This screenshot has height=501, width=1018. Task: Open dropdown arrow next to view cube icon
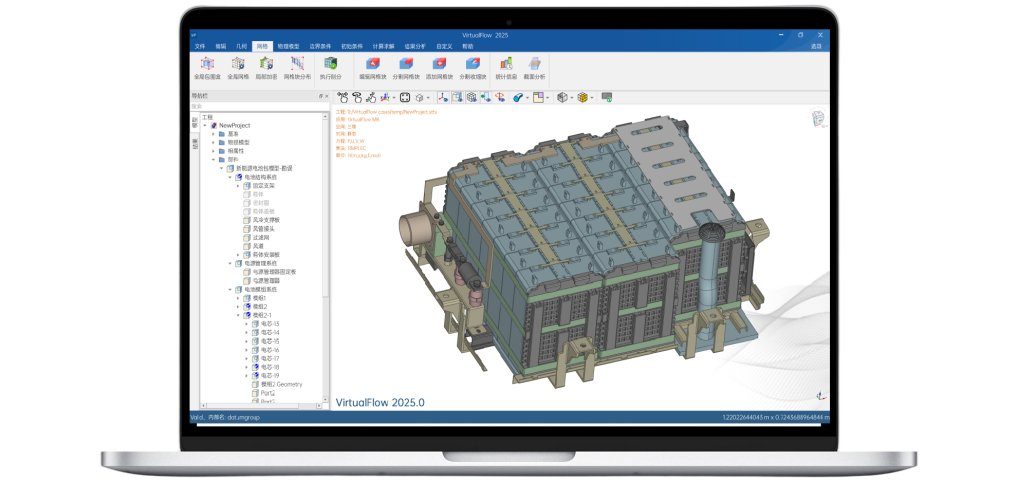tap(428, 98)
